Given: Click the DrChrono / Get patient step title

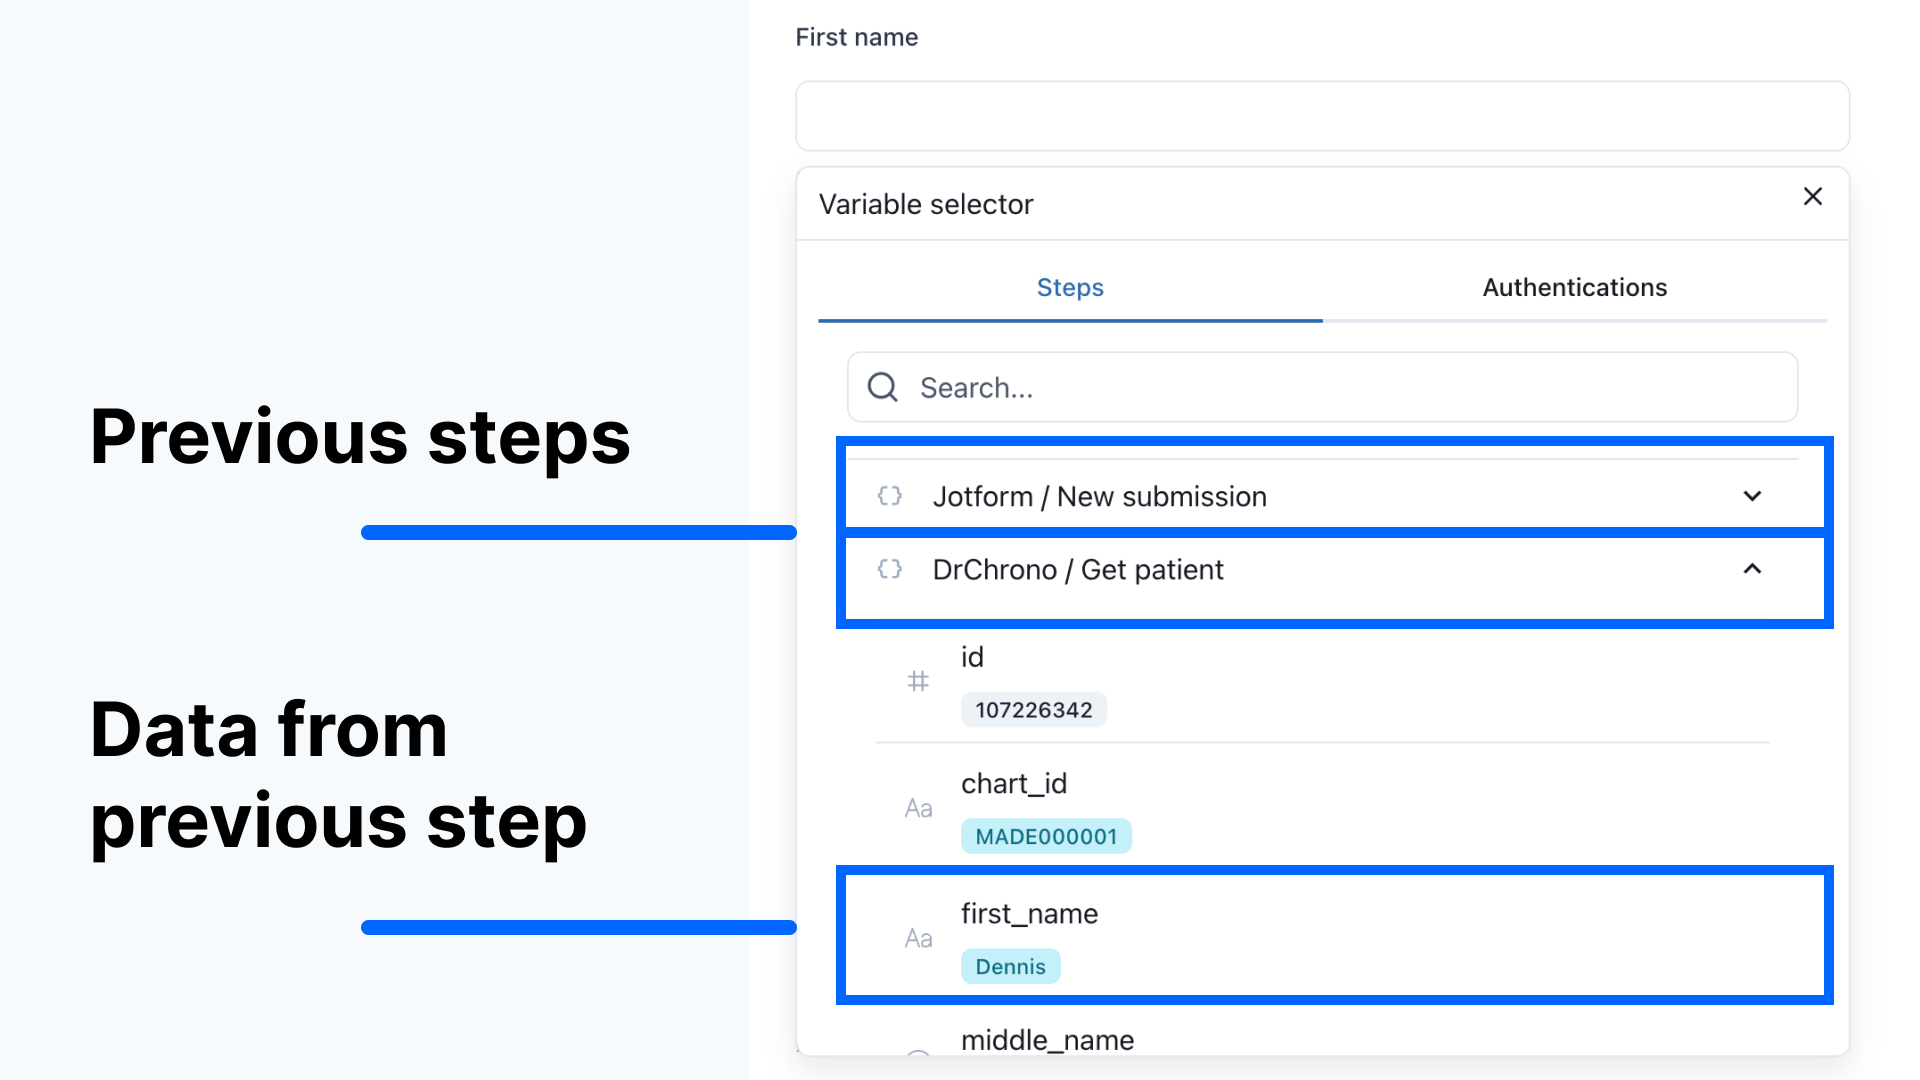Looking at the screenshot, I should click(x=1078, y=570).
